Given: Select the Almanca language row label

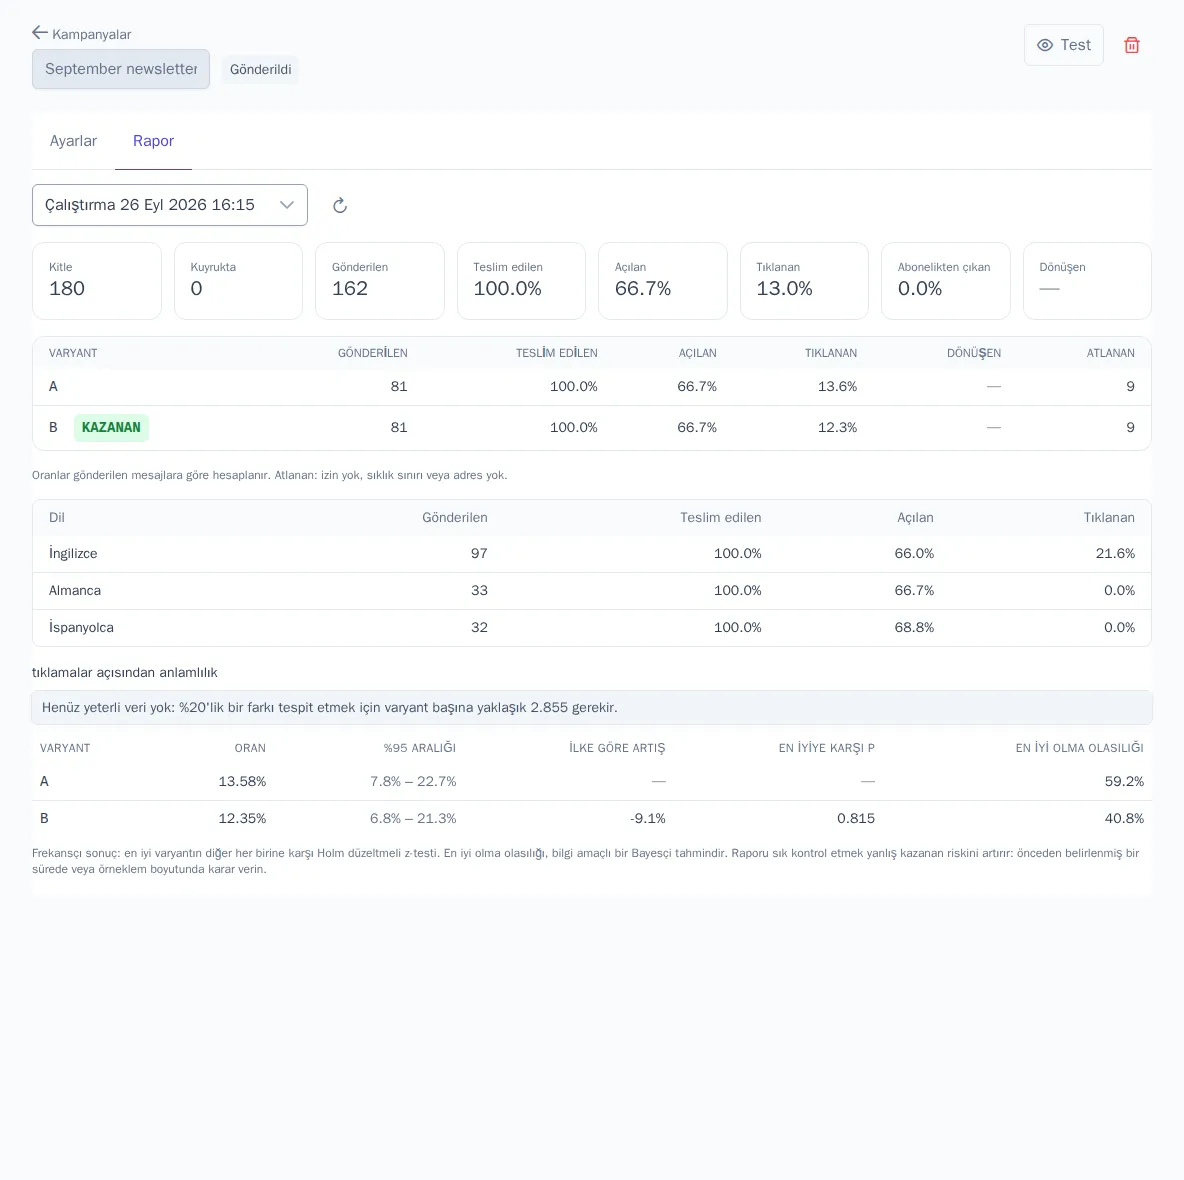Looking at the screenshot, I should pyautogui.click(x=75, y=590).
